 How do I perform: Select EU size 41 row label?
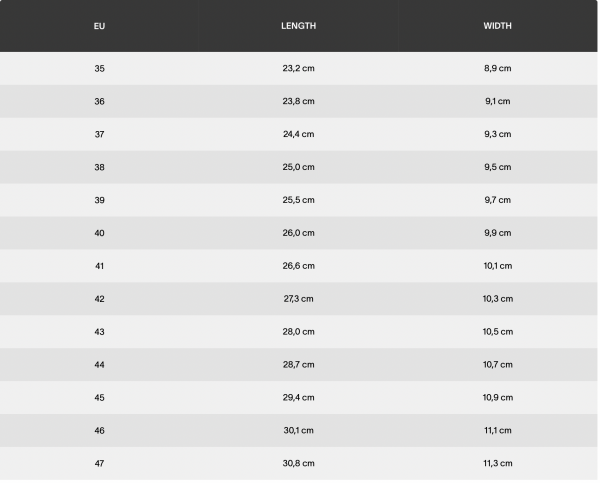pos(99,266)
